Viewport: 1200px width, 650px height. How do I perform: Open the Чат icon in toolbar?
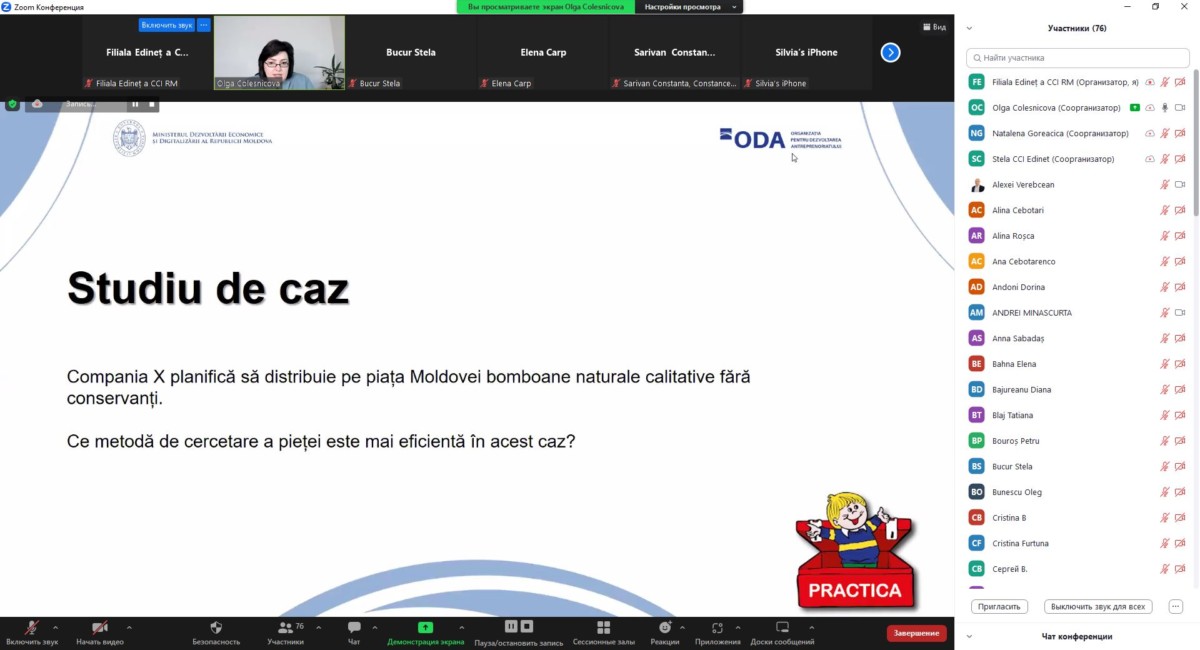pyautogui.click(x=354, y=627)
